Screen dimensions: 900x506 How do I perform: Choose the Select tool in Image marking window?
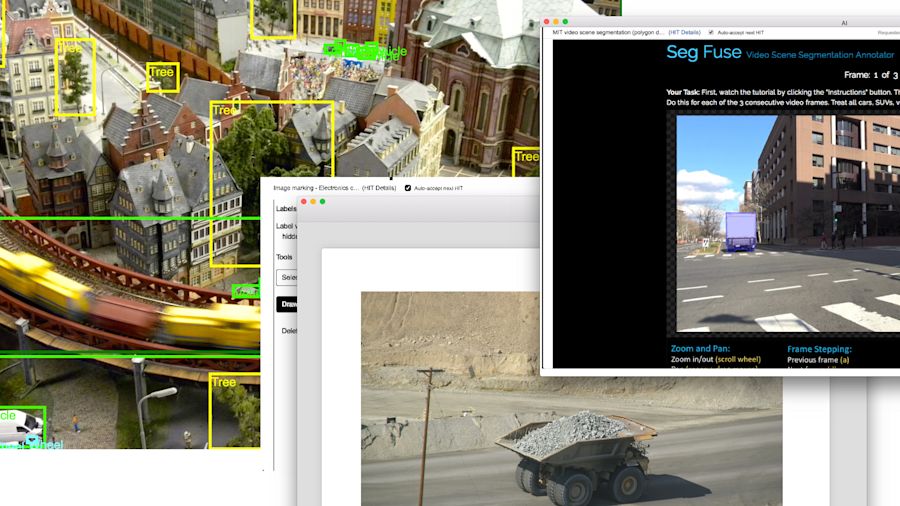286,277
